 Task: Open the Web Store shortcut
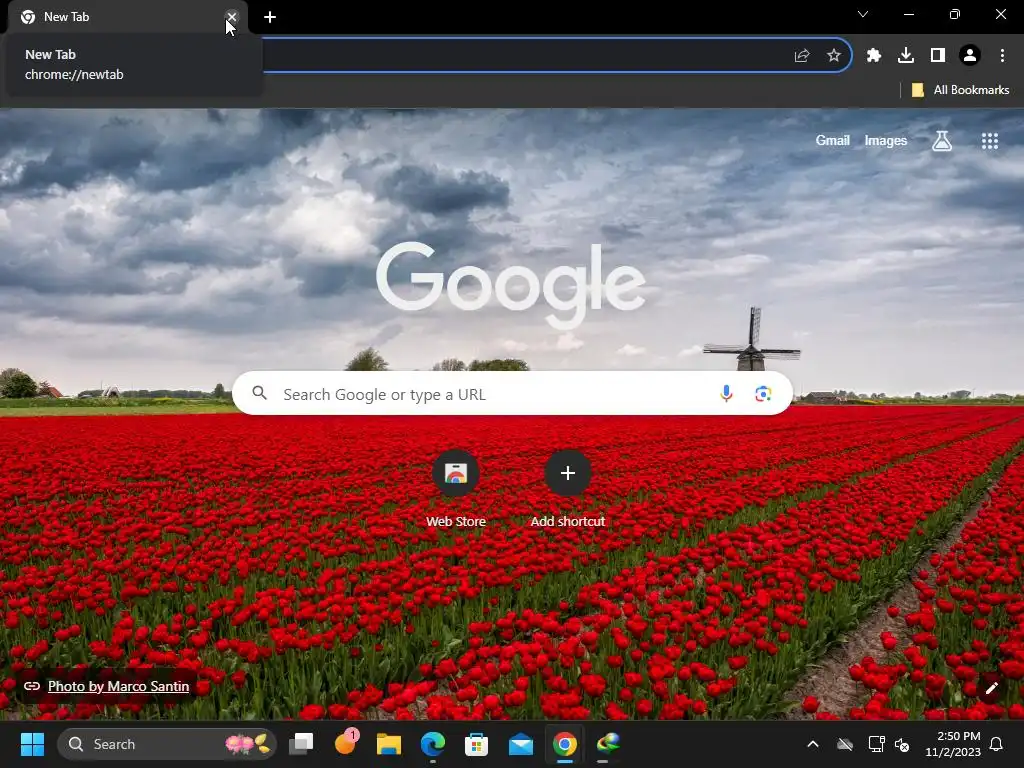456,490
